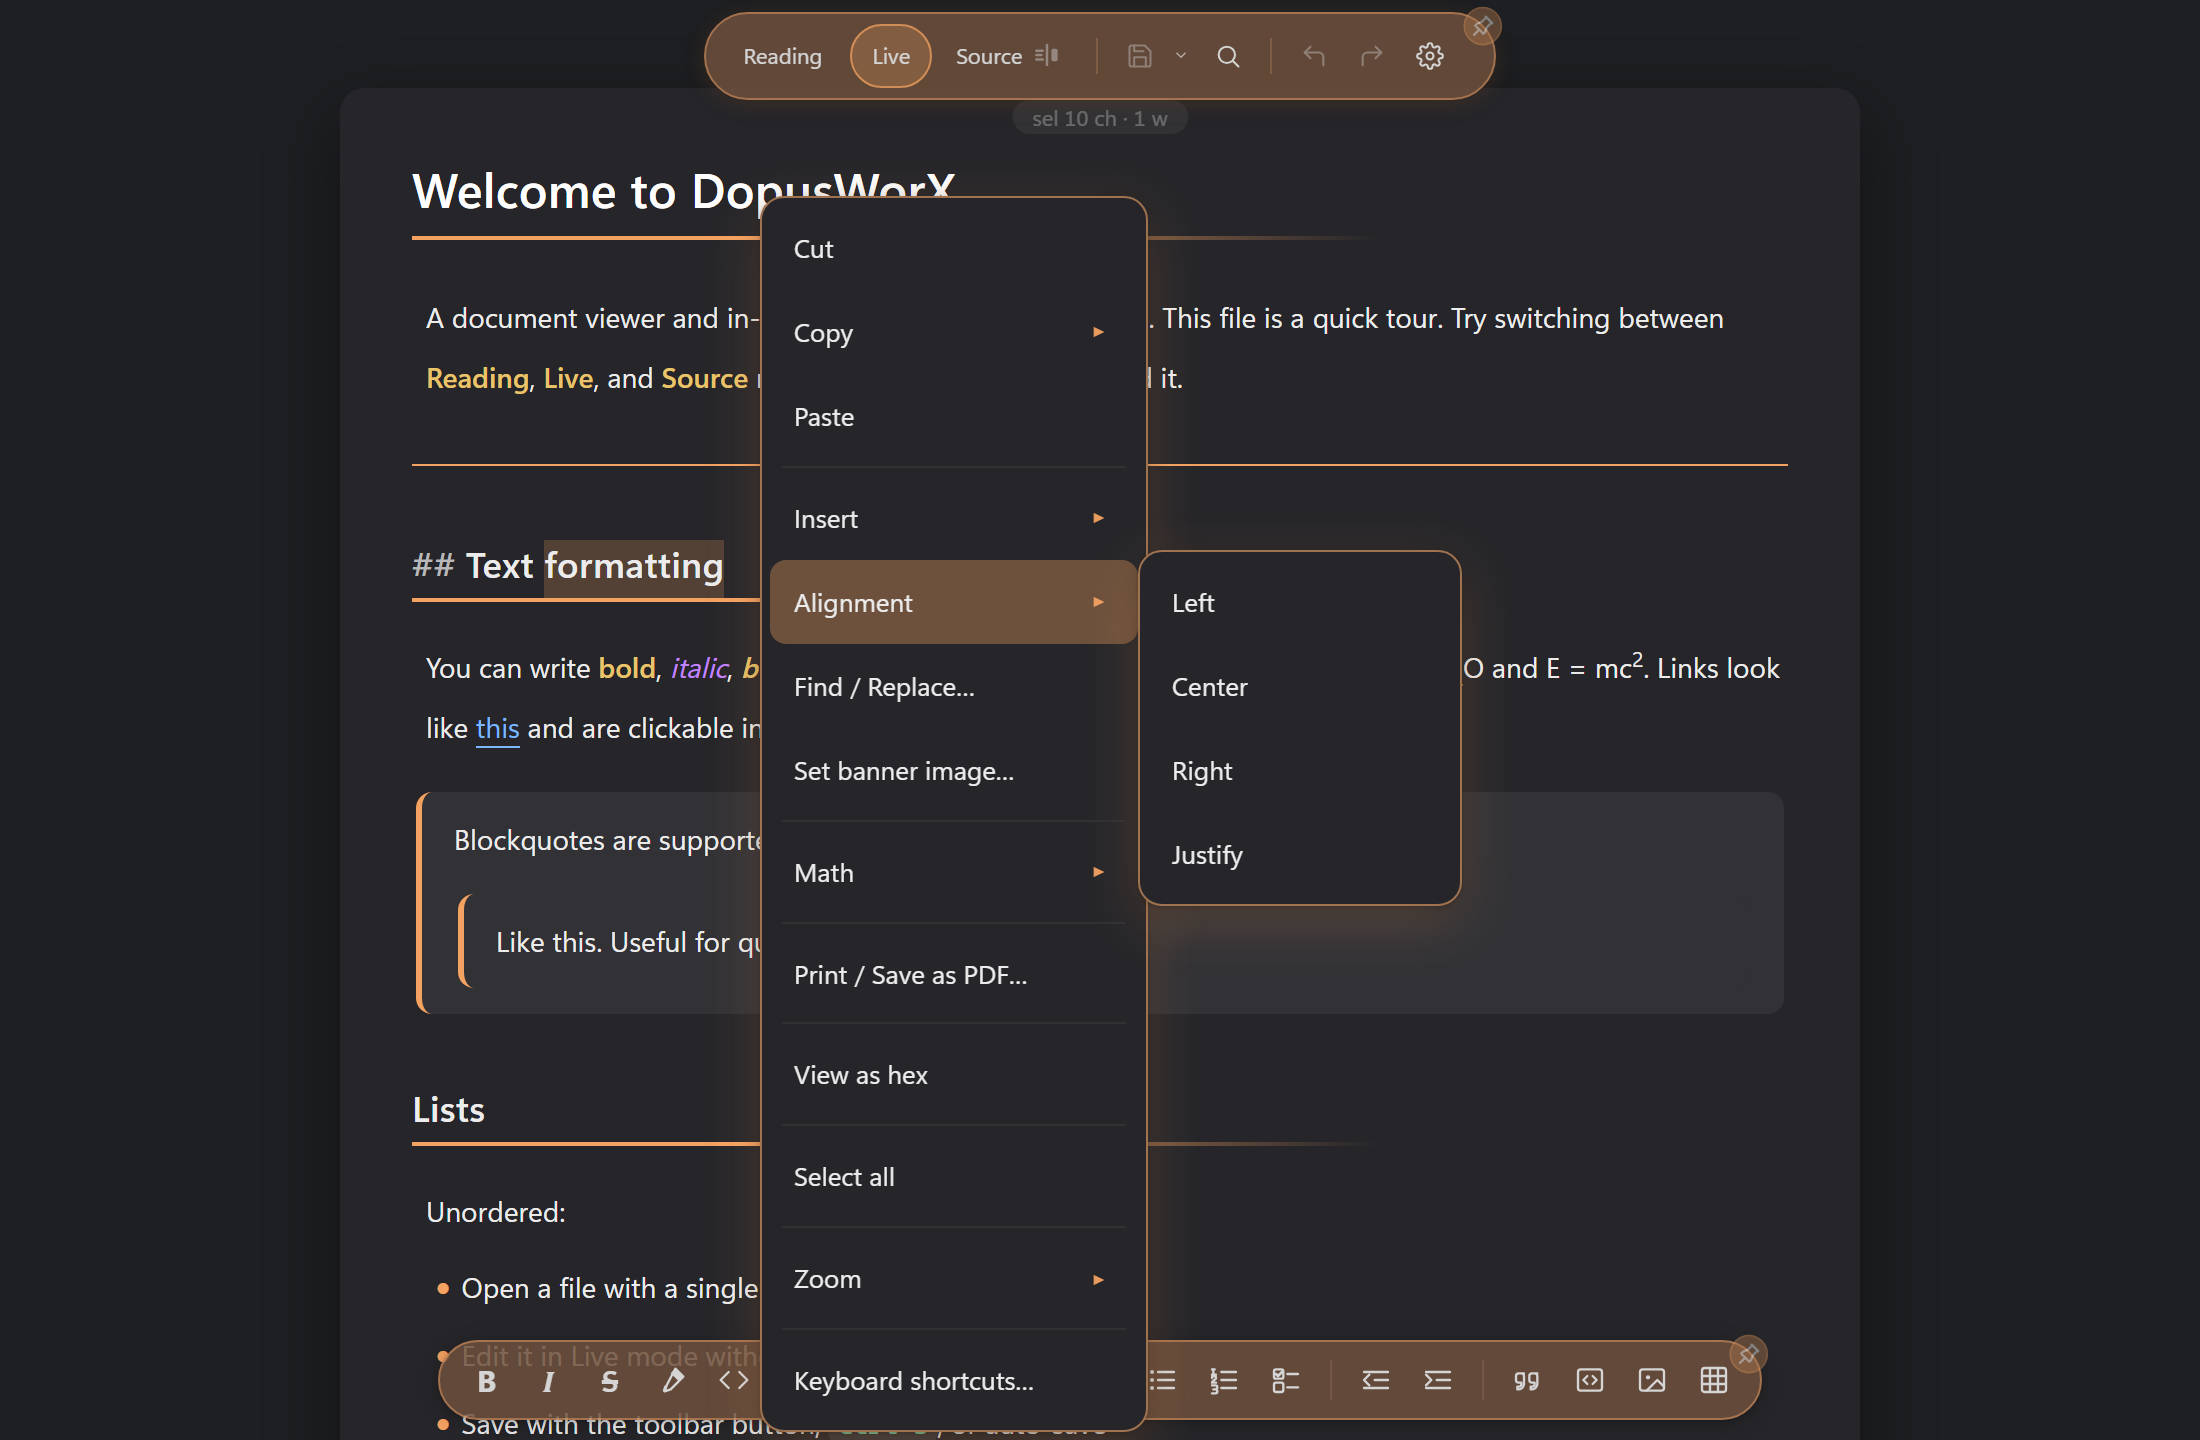Open settings with the gear icon
Viewport: 2200px width, 1440px height.
tap(1430, 56)
